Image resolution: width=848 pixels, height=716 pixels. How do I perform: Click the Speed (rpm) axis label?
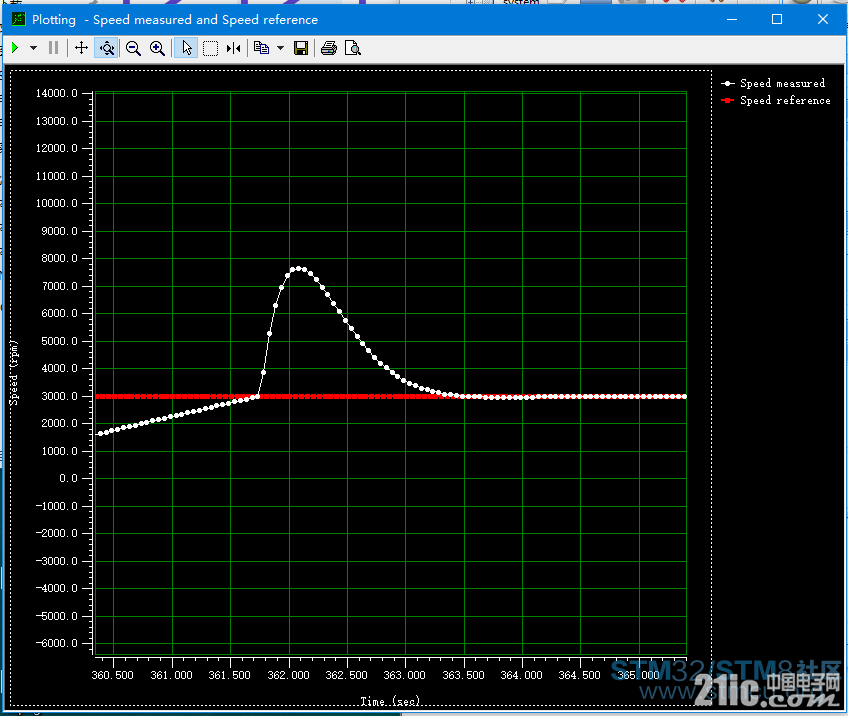(x=14, y=373)
